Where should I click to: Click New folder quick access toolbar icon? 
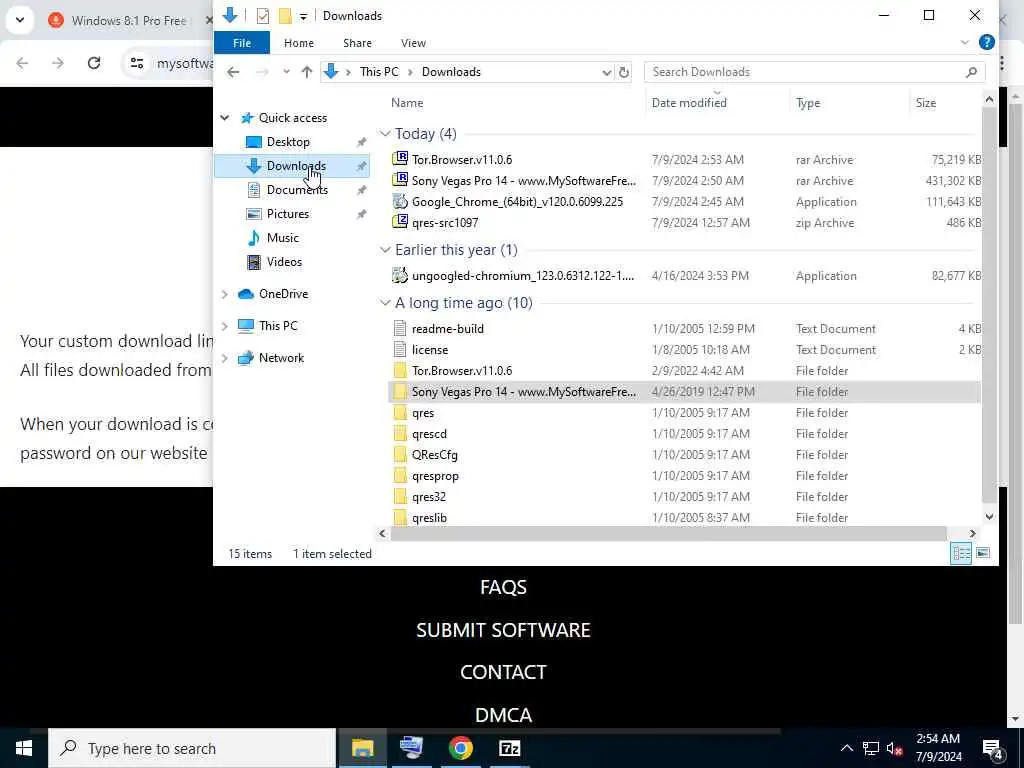point(285,16)
